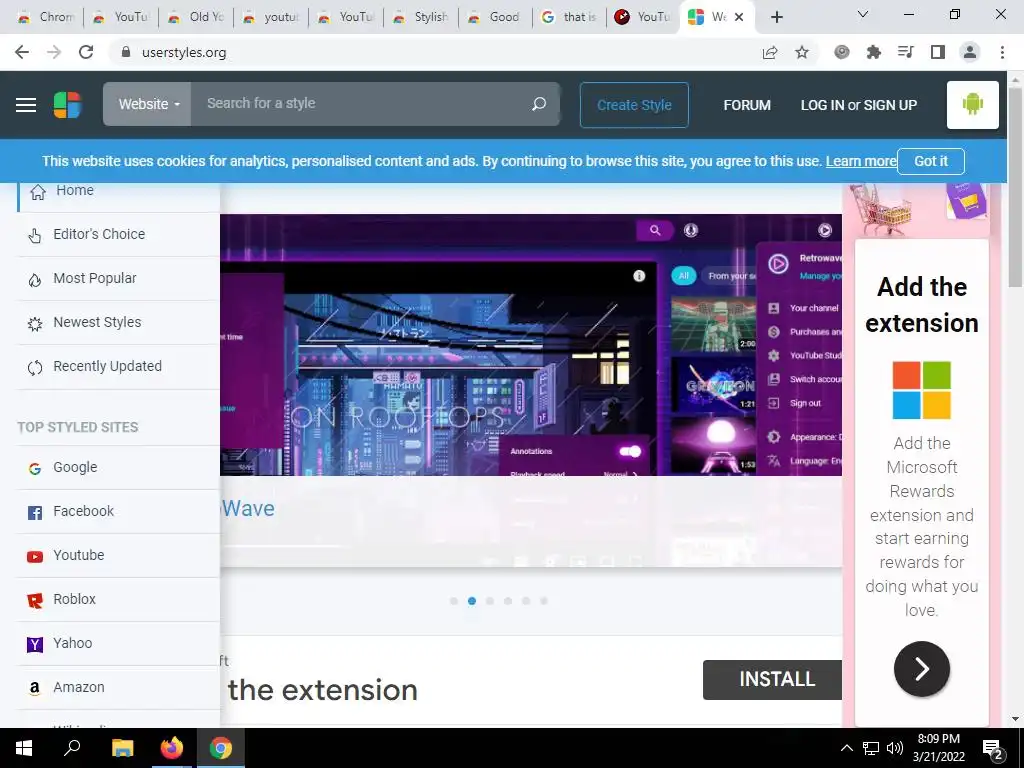The image size is (1024, 768).
Task: Select the active second carousel dot
Action: pyautogui.click(x=472, y=601)
